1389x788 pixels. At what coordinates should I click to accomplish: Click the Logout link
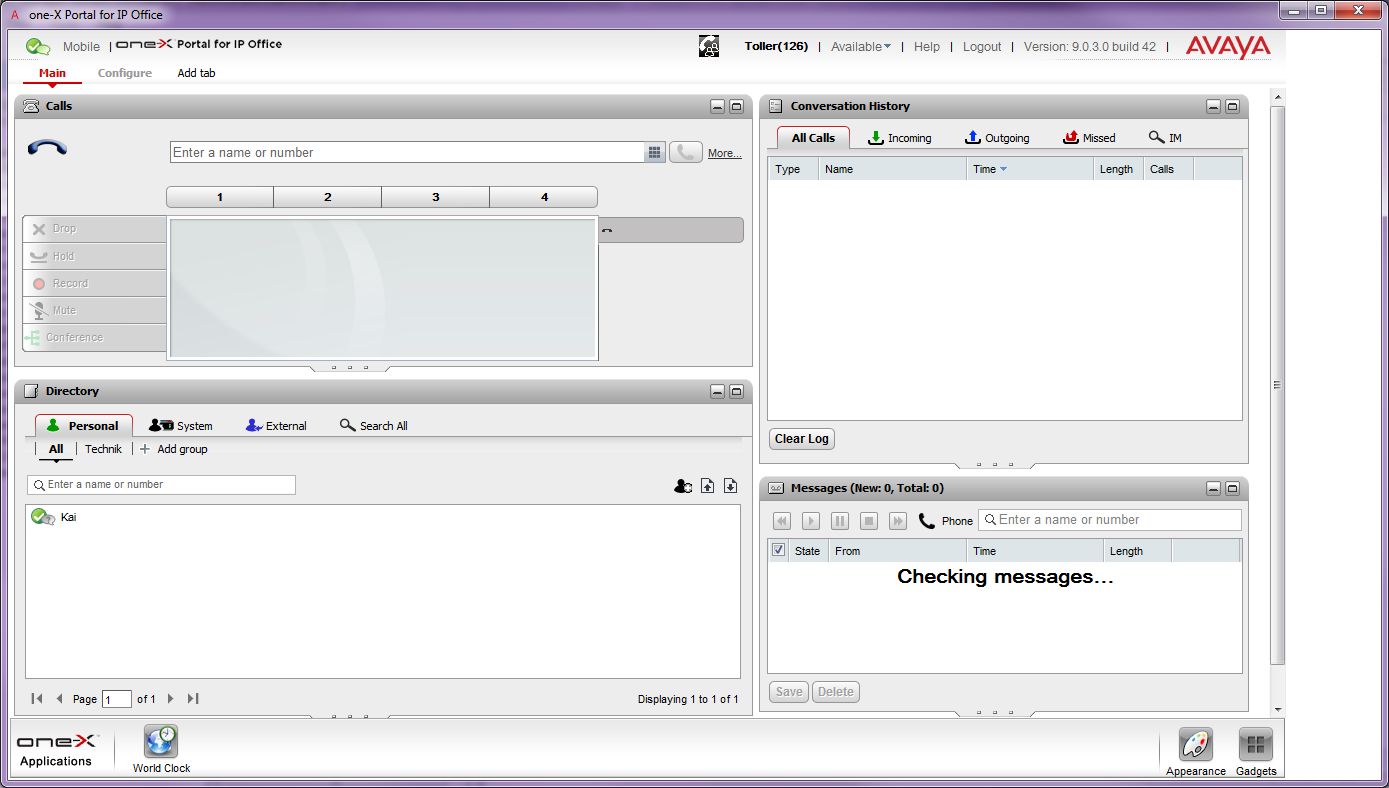pos(981,46)
